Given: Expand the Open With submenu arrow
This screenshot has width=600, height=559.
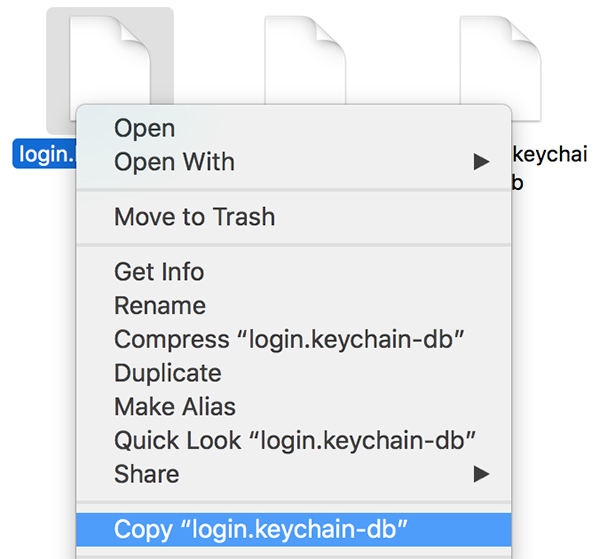Looking at the screenshot, I should [x=481, y=162].
